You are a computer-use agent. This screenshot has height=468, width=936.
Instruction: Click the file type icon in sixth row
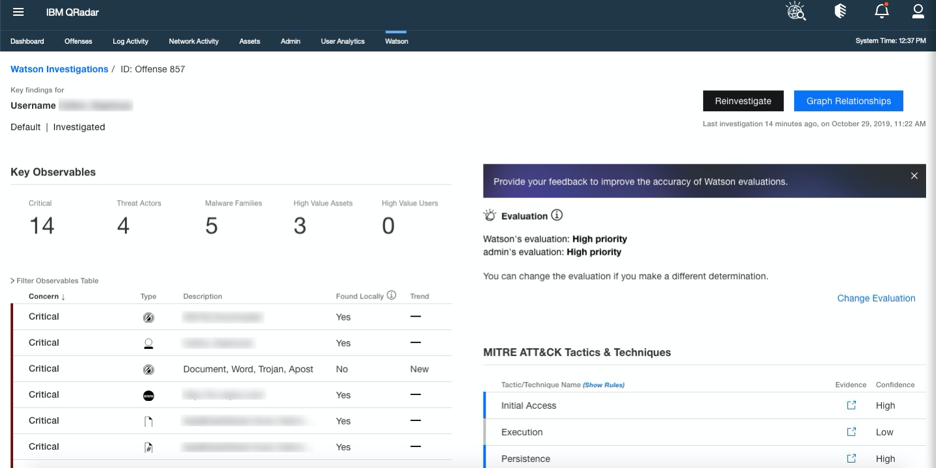coord(149,447)
